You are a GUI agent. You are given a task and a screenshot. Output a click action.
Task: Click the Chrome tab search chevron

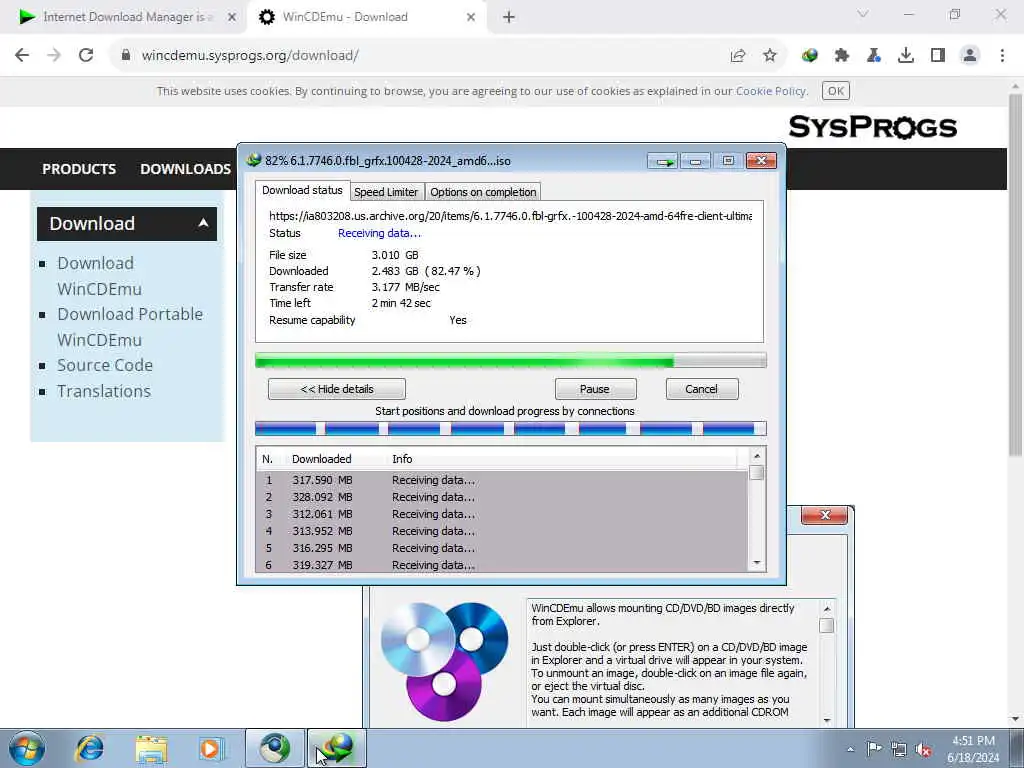click(x=863, y=14)
